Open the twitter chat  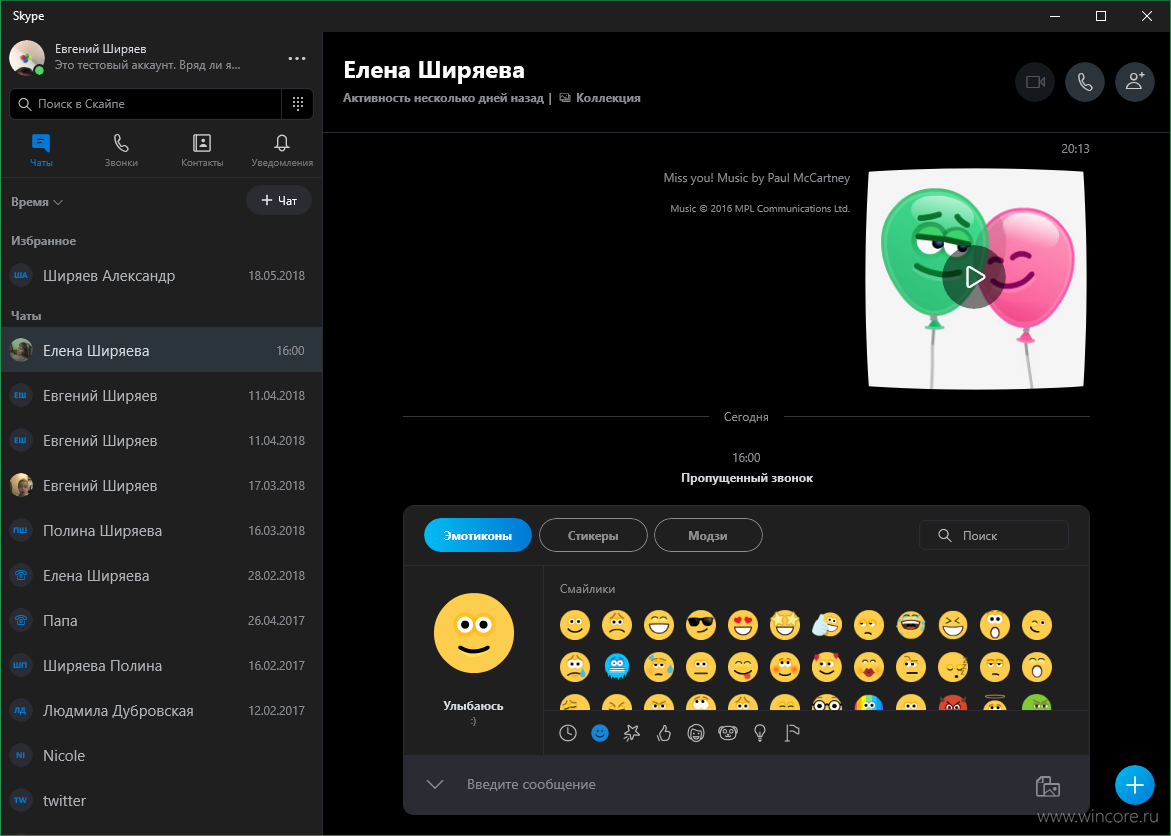(161, 800)
